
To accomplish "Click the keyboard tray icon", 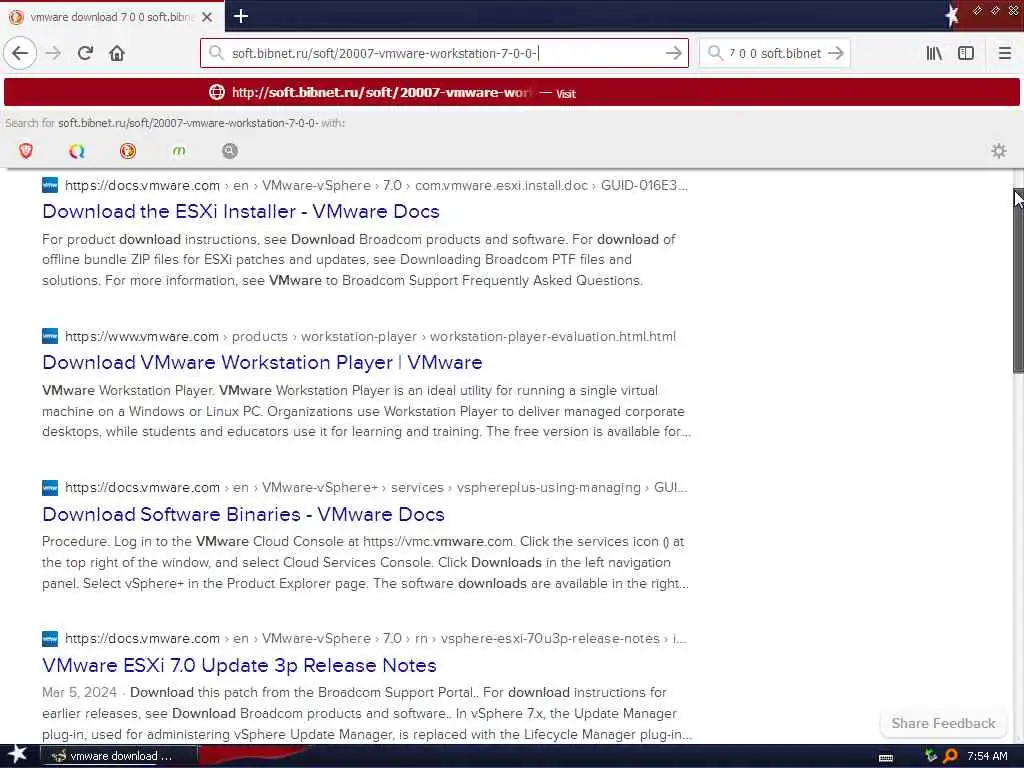I will click(886, 757).
